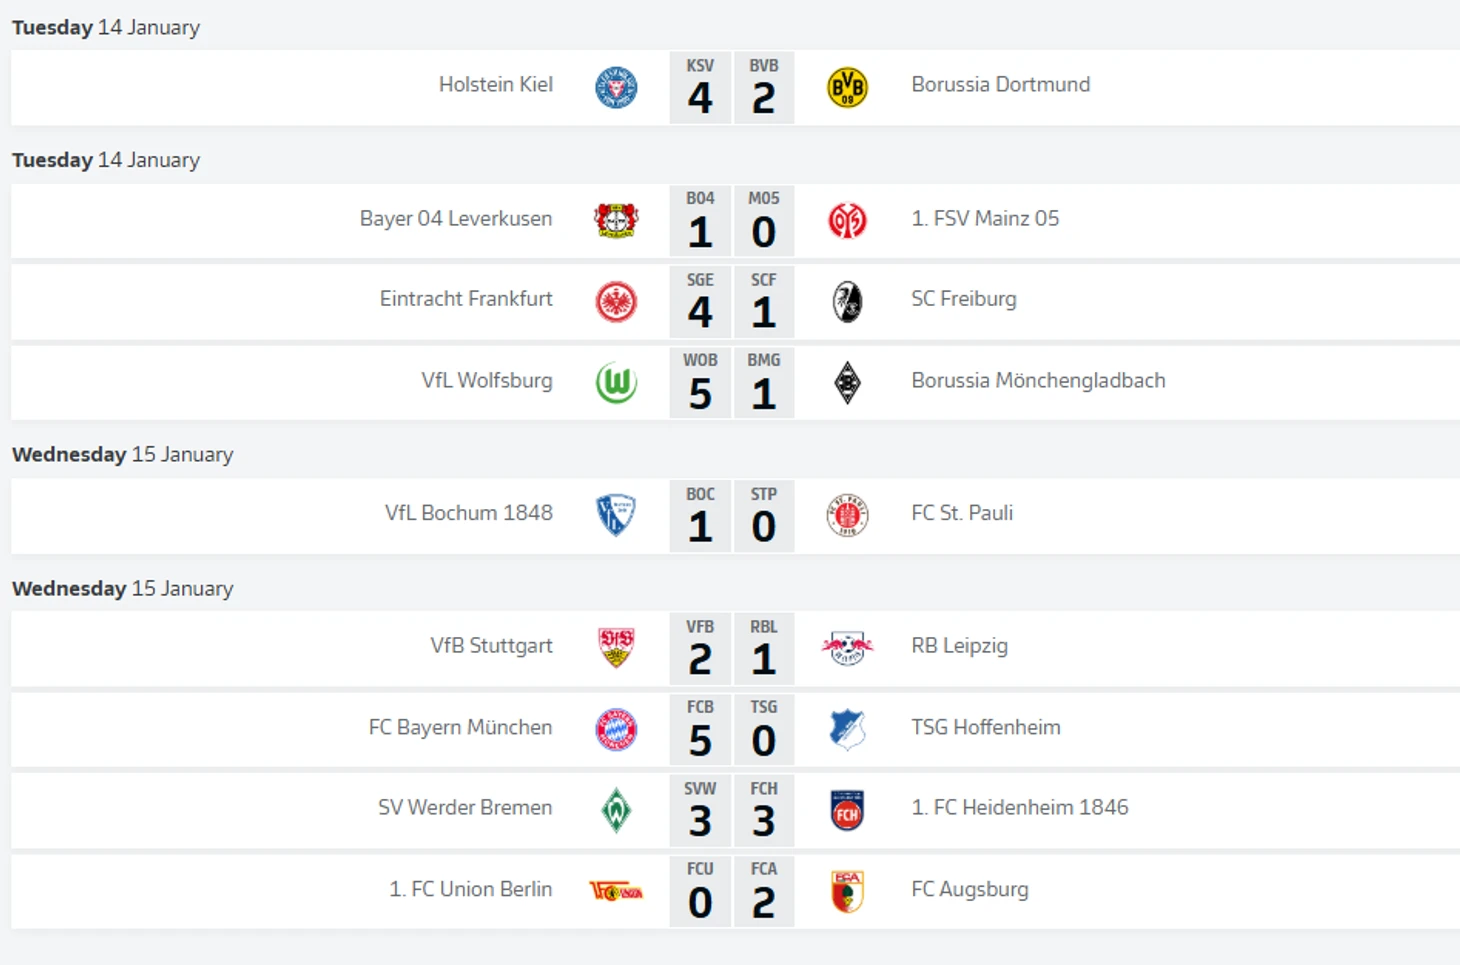This screenshot has height=965, width=1460.
Task: Select the Bayer 04 Leverkusen crest
Action: click(616, 221)
